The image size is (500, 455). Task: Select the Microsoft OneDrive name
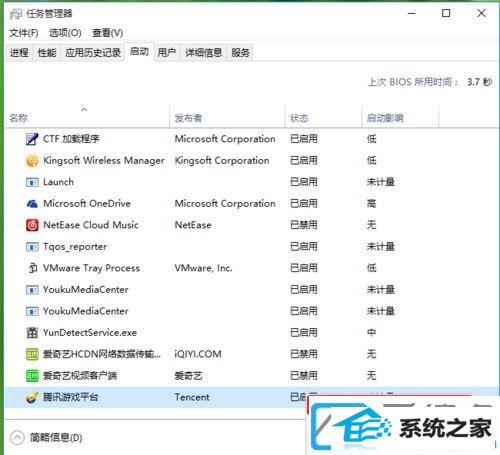(87, 204)
